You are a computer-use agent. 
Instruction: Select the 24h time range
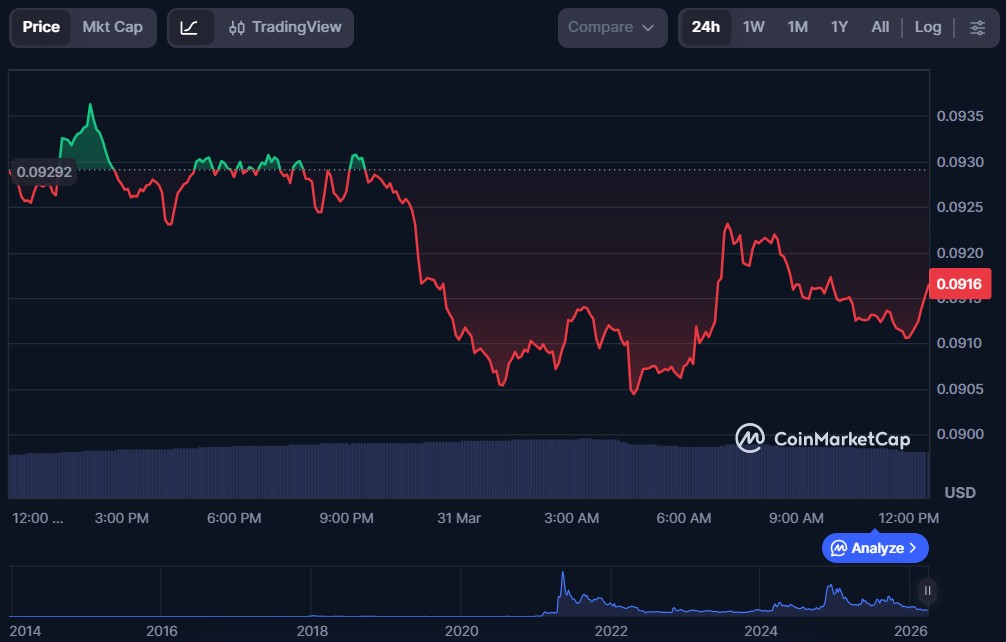tap(705, 27)
